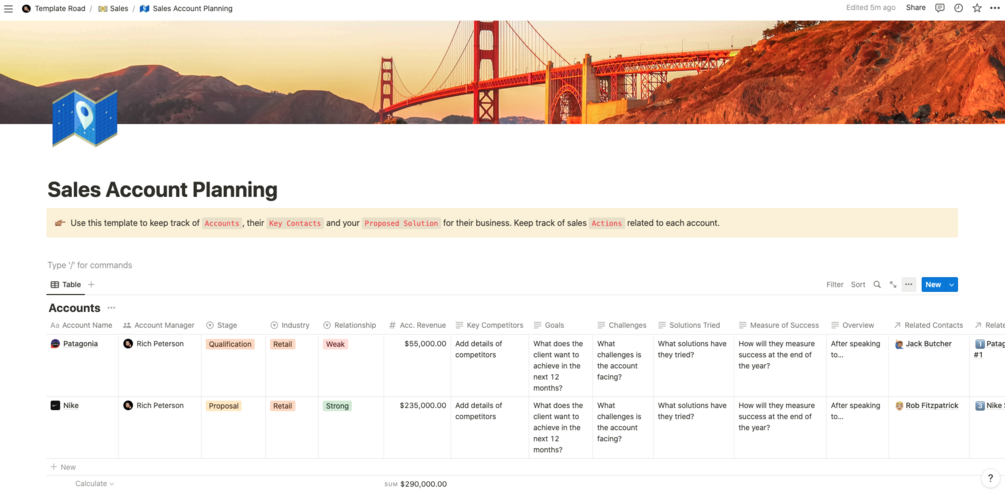
Task: Click the Patagonia account name
Action: click(x=81, y=344)
